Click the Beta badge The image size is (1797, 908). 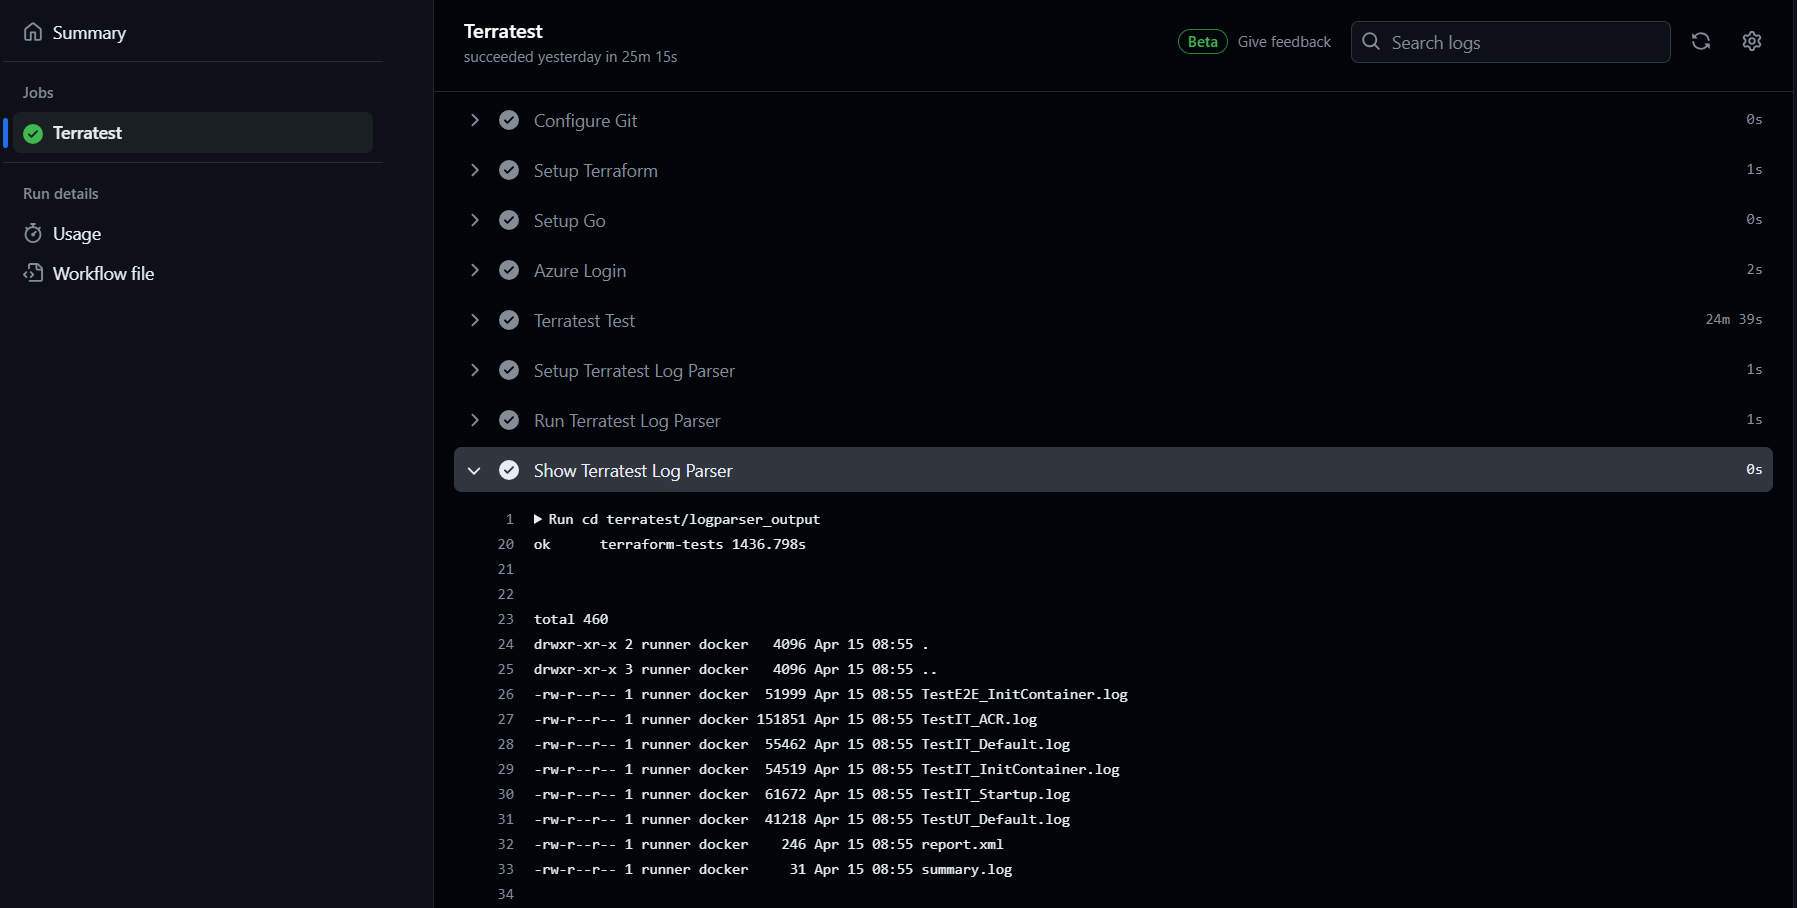pyautogui.click(x=1202, y=42)
